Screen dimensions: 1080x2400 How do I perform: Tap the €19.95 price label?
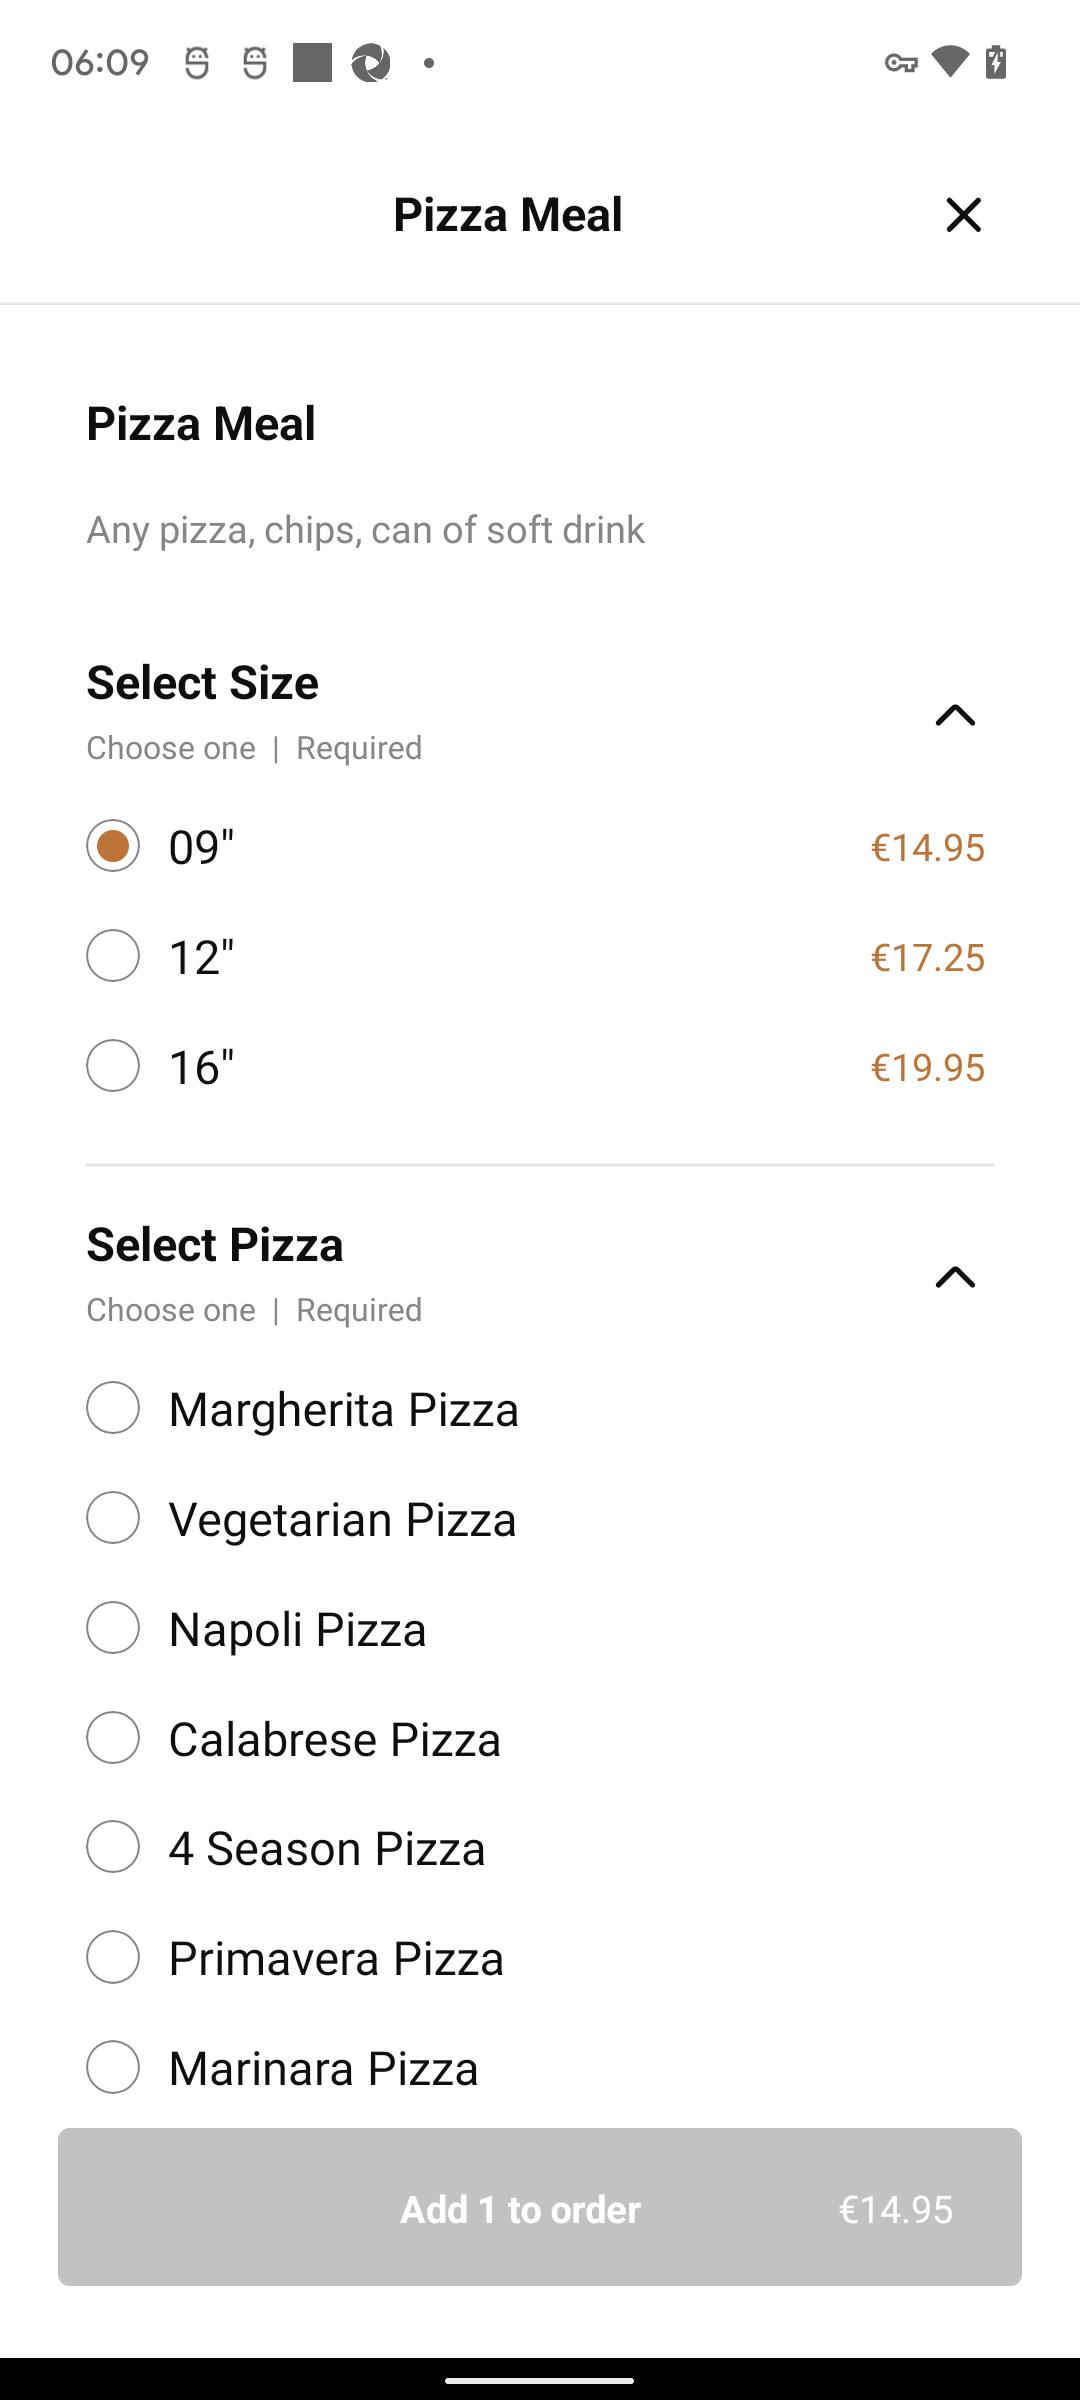[928, 1068]
